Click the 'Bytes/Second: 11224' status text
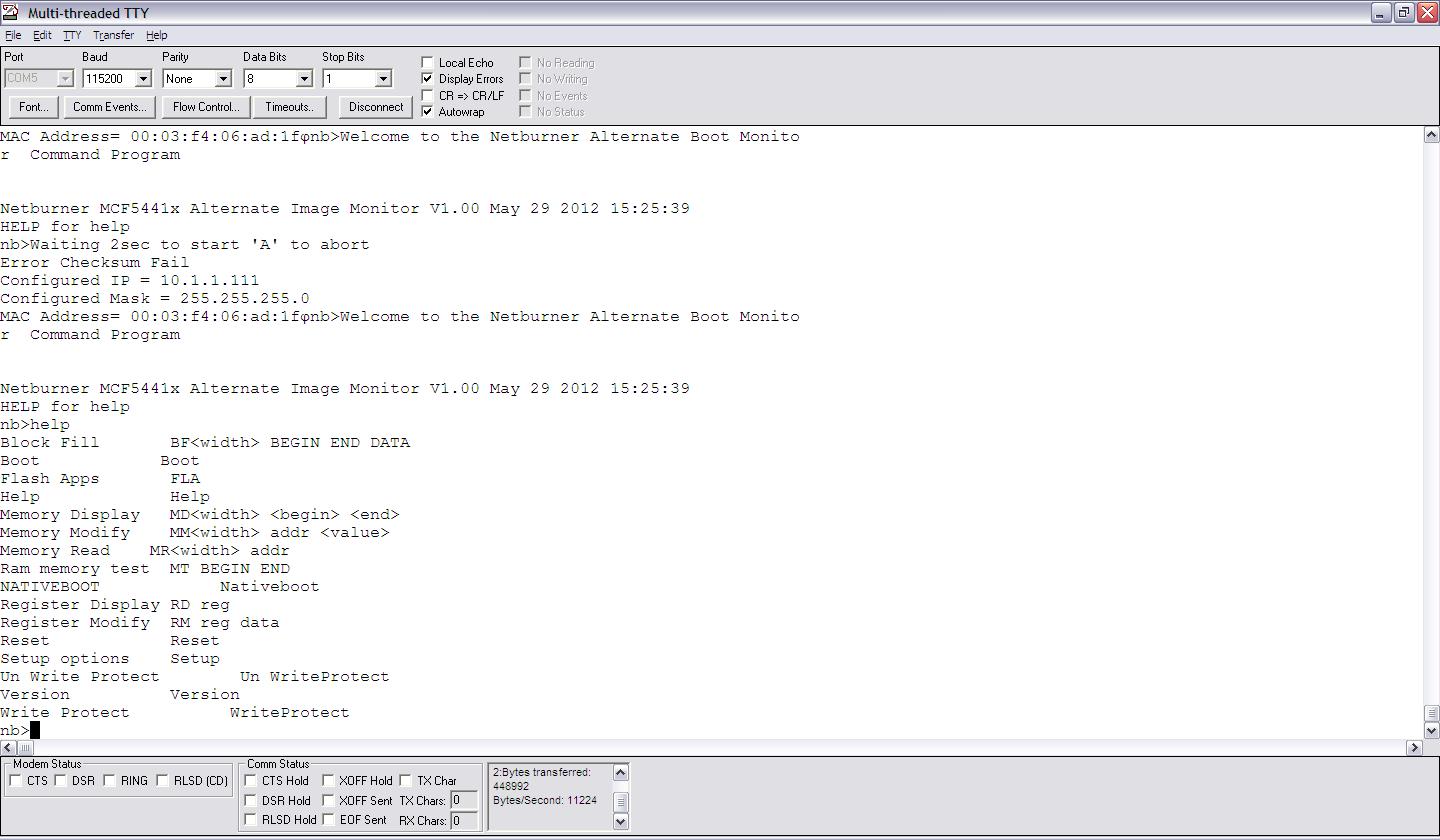1440x840 pixels. tap(545, 801)
